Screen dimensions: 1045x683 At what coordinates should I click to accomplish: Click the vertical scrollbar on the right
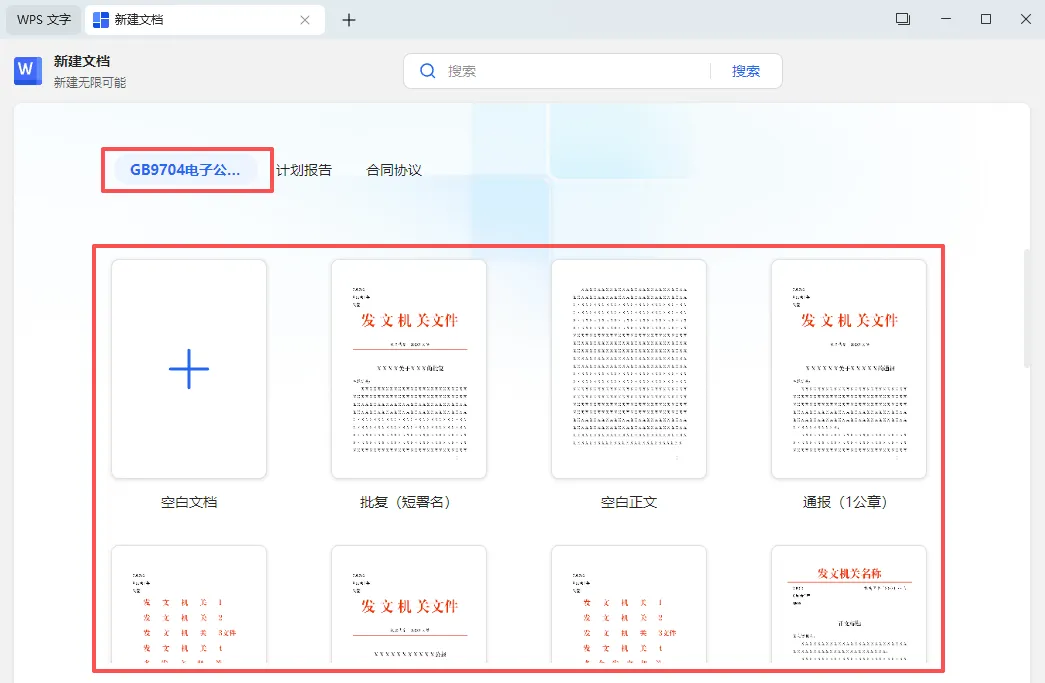(1027, 308)
